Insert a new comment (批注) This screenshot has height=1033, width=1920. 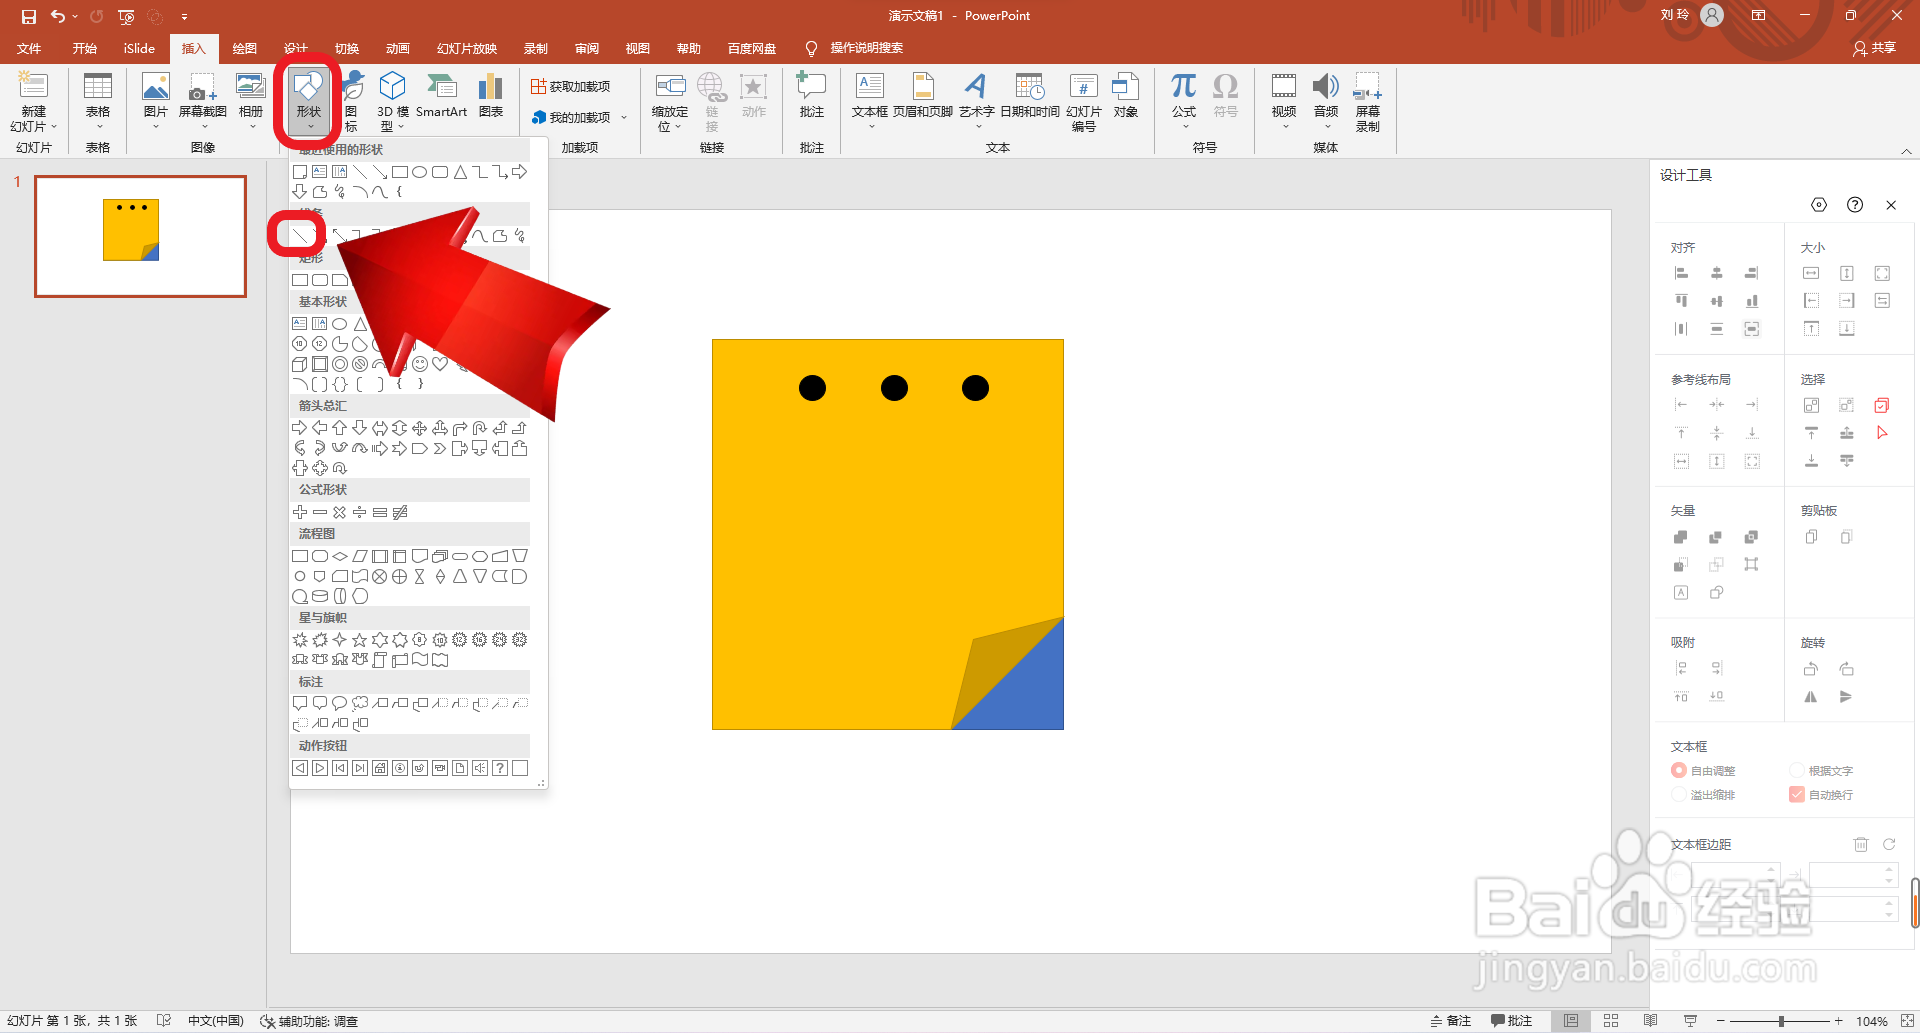click(812, 98)
